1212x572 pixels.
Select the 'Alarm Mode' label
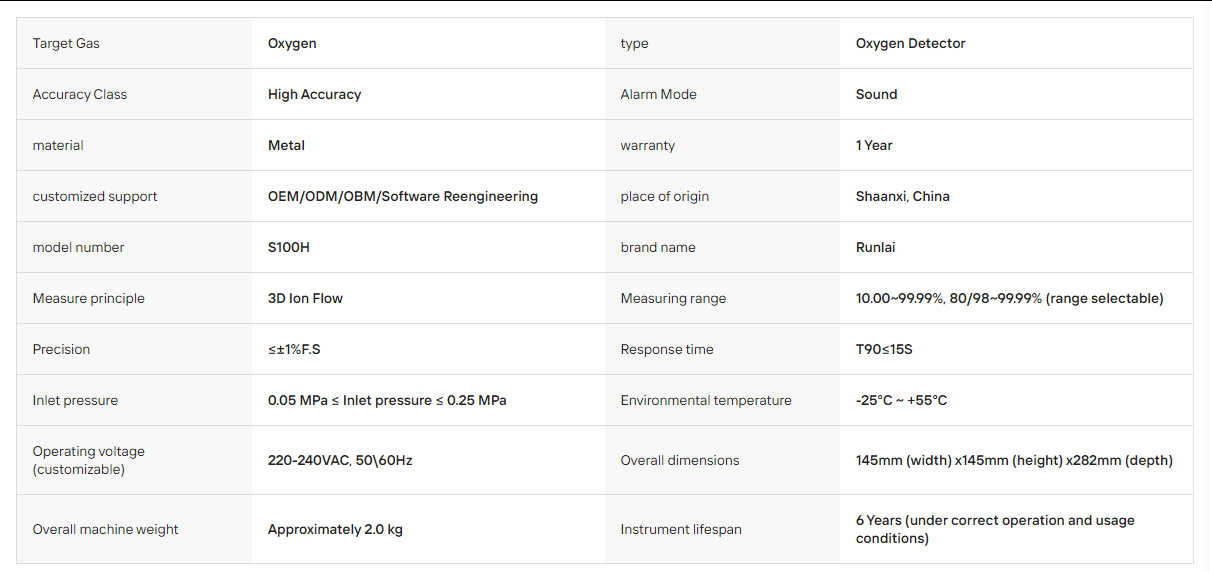point(658,94)
